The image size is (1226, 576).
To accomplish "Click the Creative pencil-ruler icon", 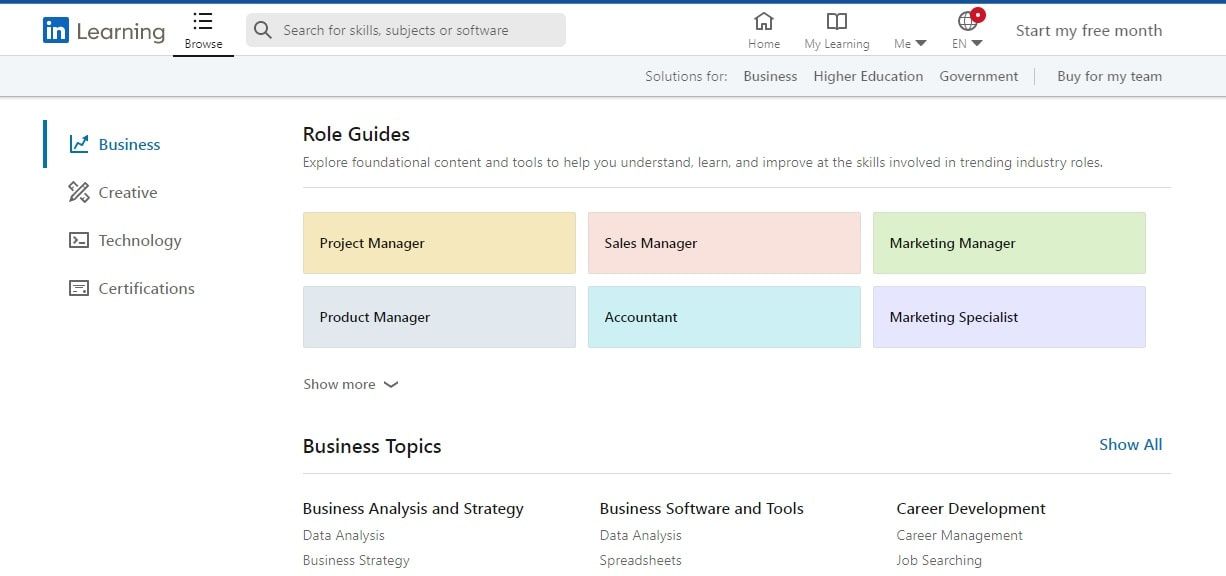I will point(79,192).
